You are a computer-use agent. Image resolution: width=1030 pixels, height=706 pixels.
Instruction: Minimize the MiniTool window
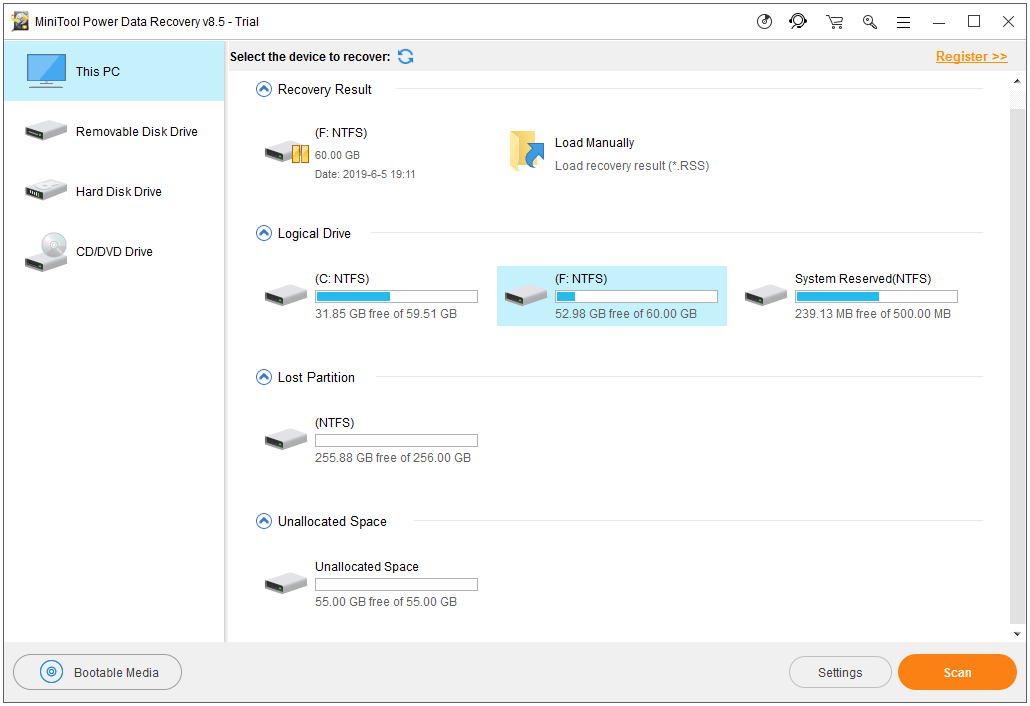point(939,22)
